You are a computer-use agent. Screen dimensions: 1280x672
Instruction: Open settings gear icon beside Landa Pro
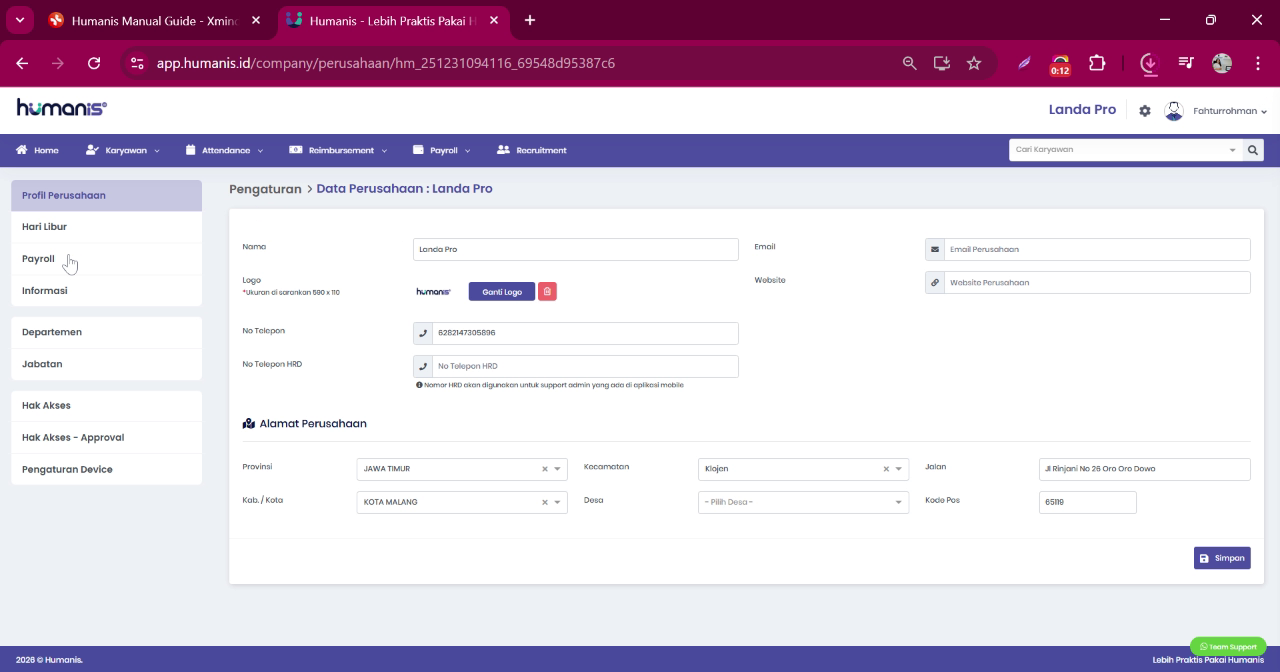click(1145, 111)
